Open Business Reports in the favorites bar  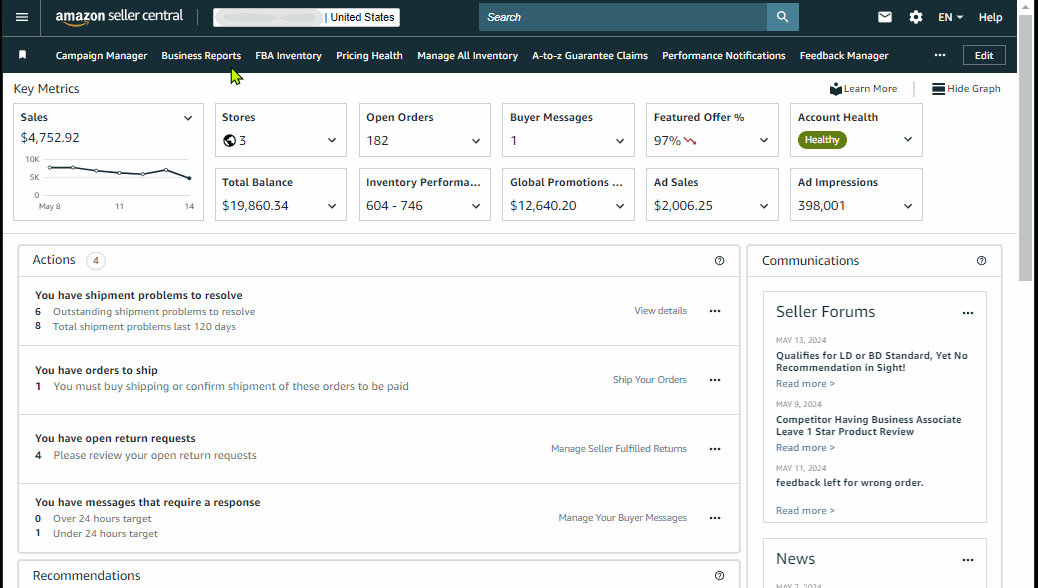click(x=201, y=56)
